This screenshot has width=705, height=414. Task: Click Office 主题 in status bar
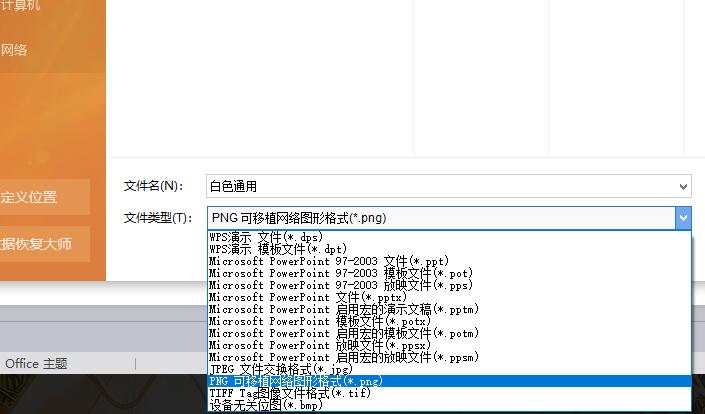(36, 363)
